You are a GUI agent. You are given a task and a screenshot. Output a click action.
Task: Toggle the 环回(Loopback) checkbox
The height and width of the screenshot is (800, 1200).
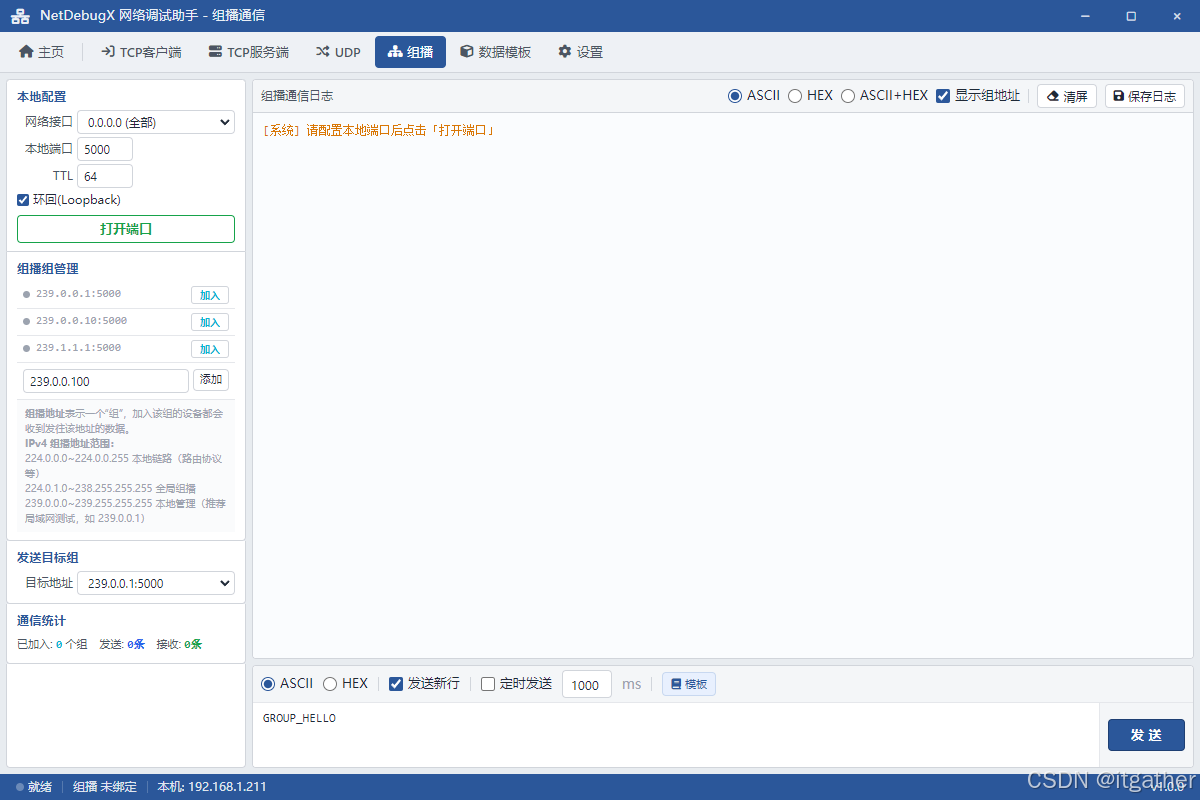[23, 200]
